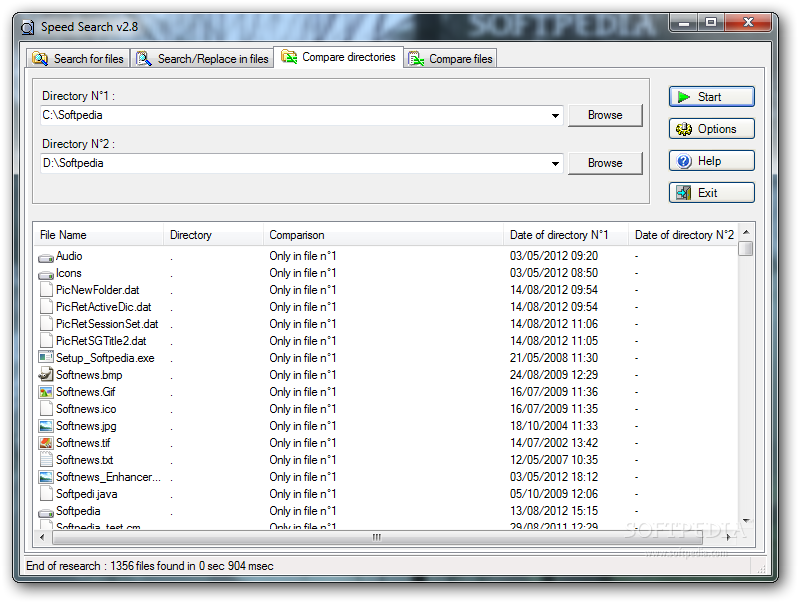Minimize the Speed Search window
799x603 pixels.
[684, 22]
